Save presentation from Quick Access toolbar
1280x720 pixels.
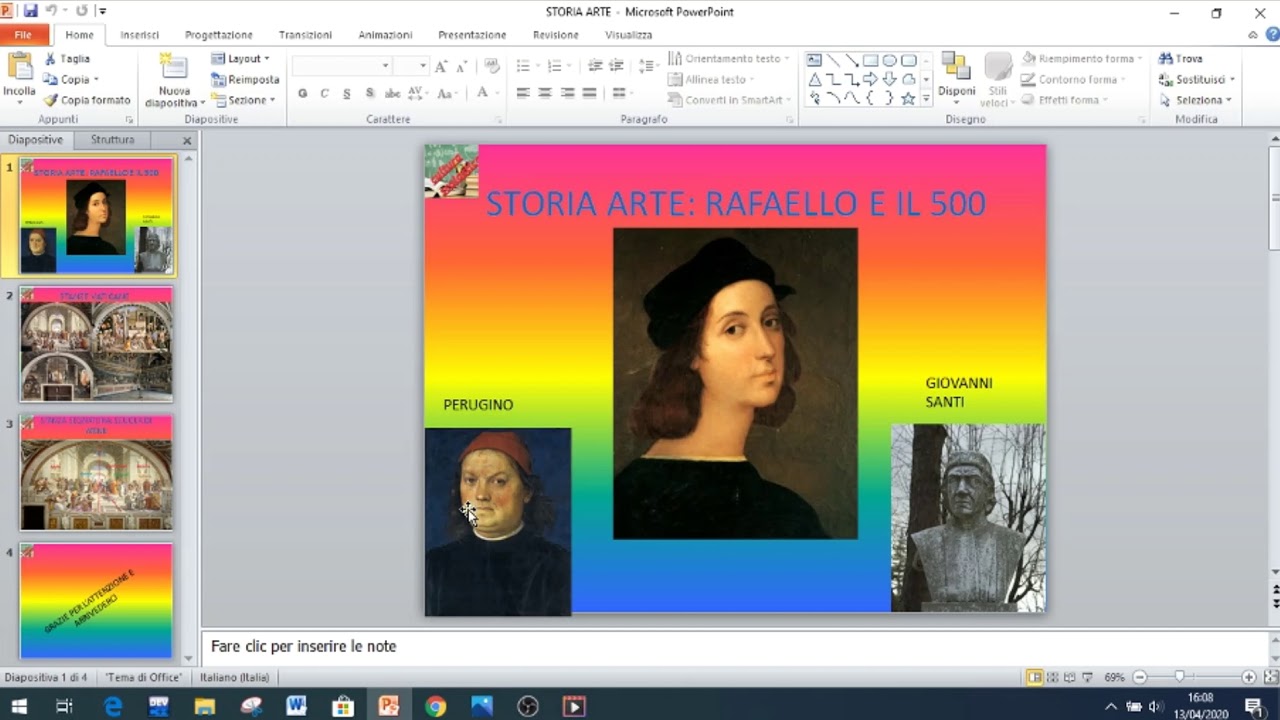[x=30, y=11]
